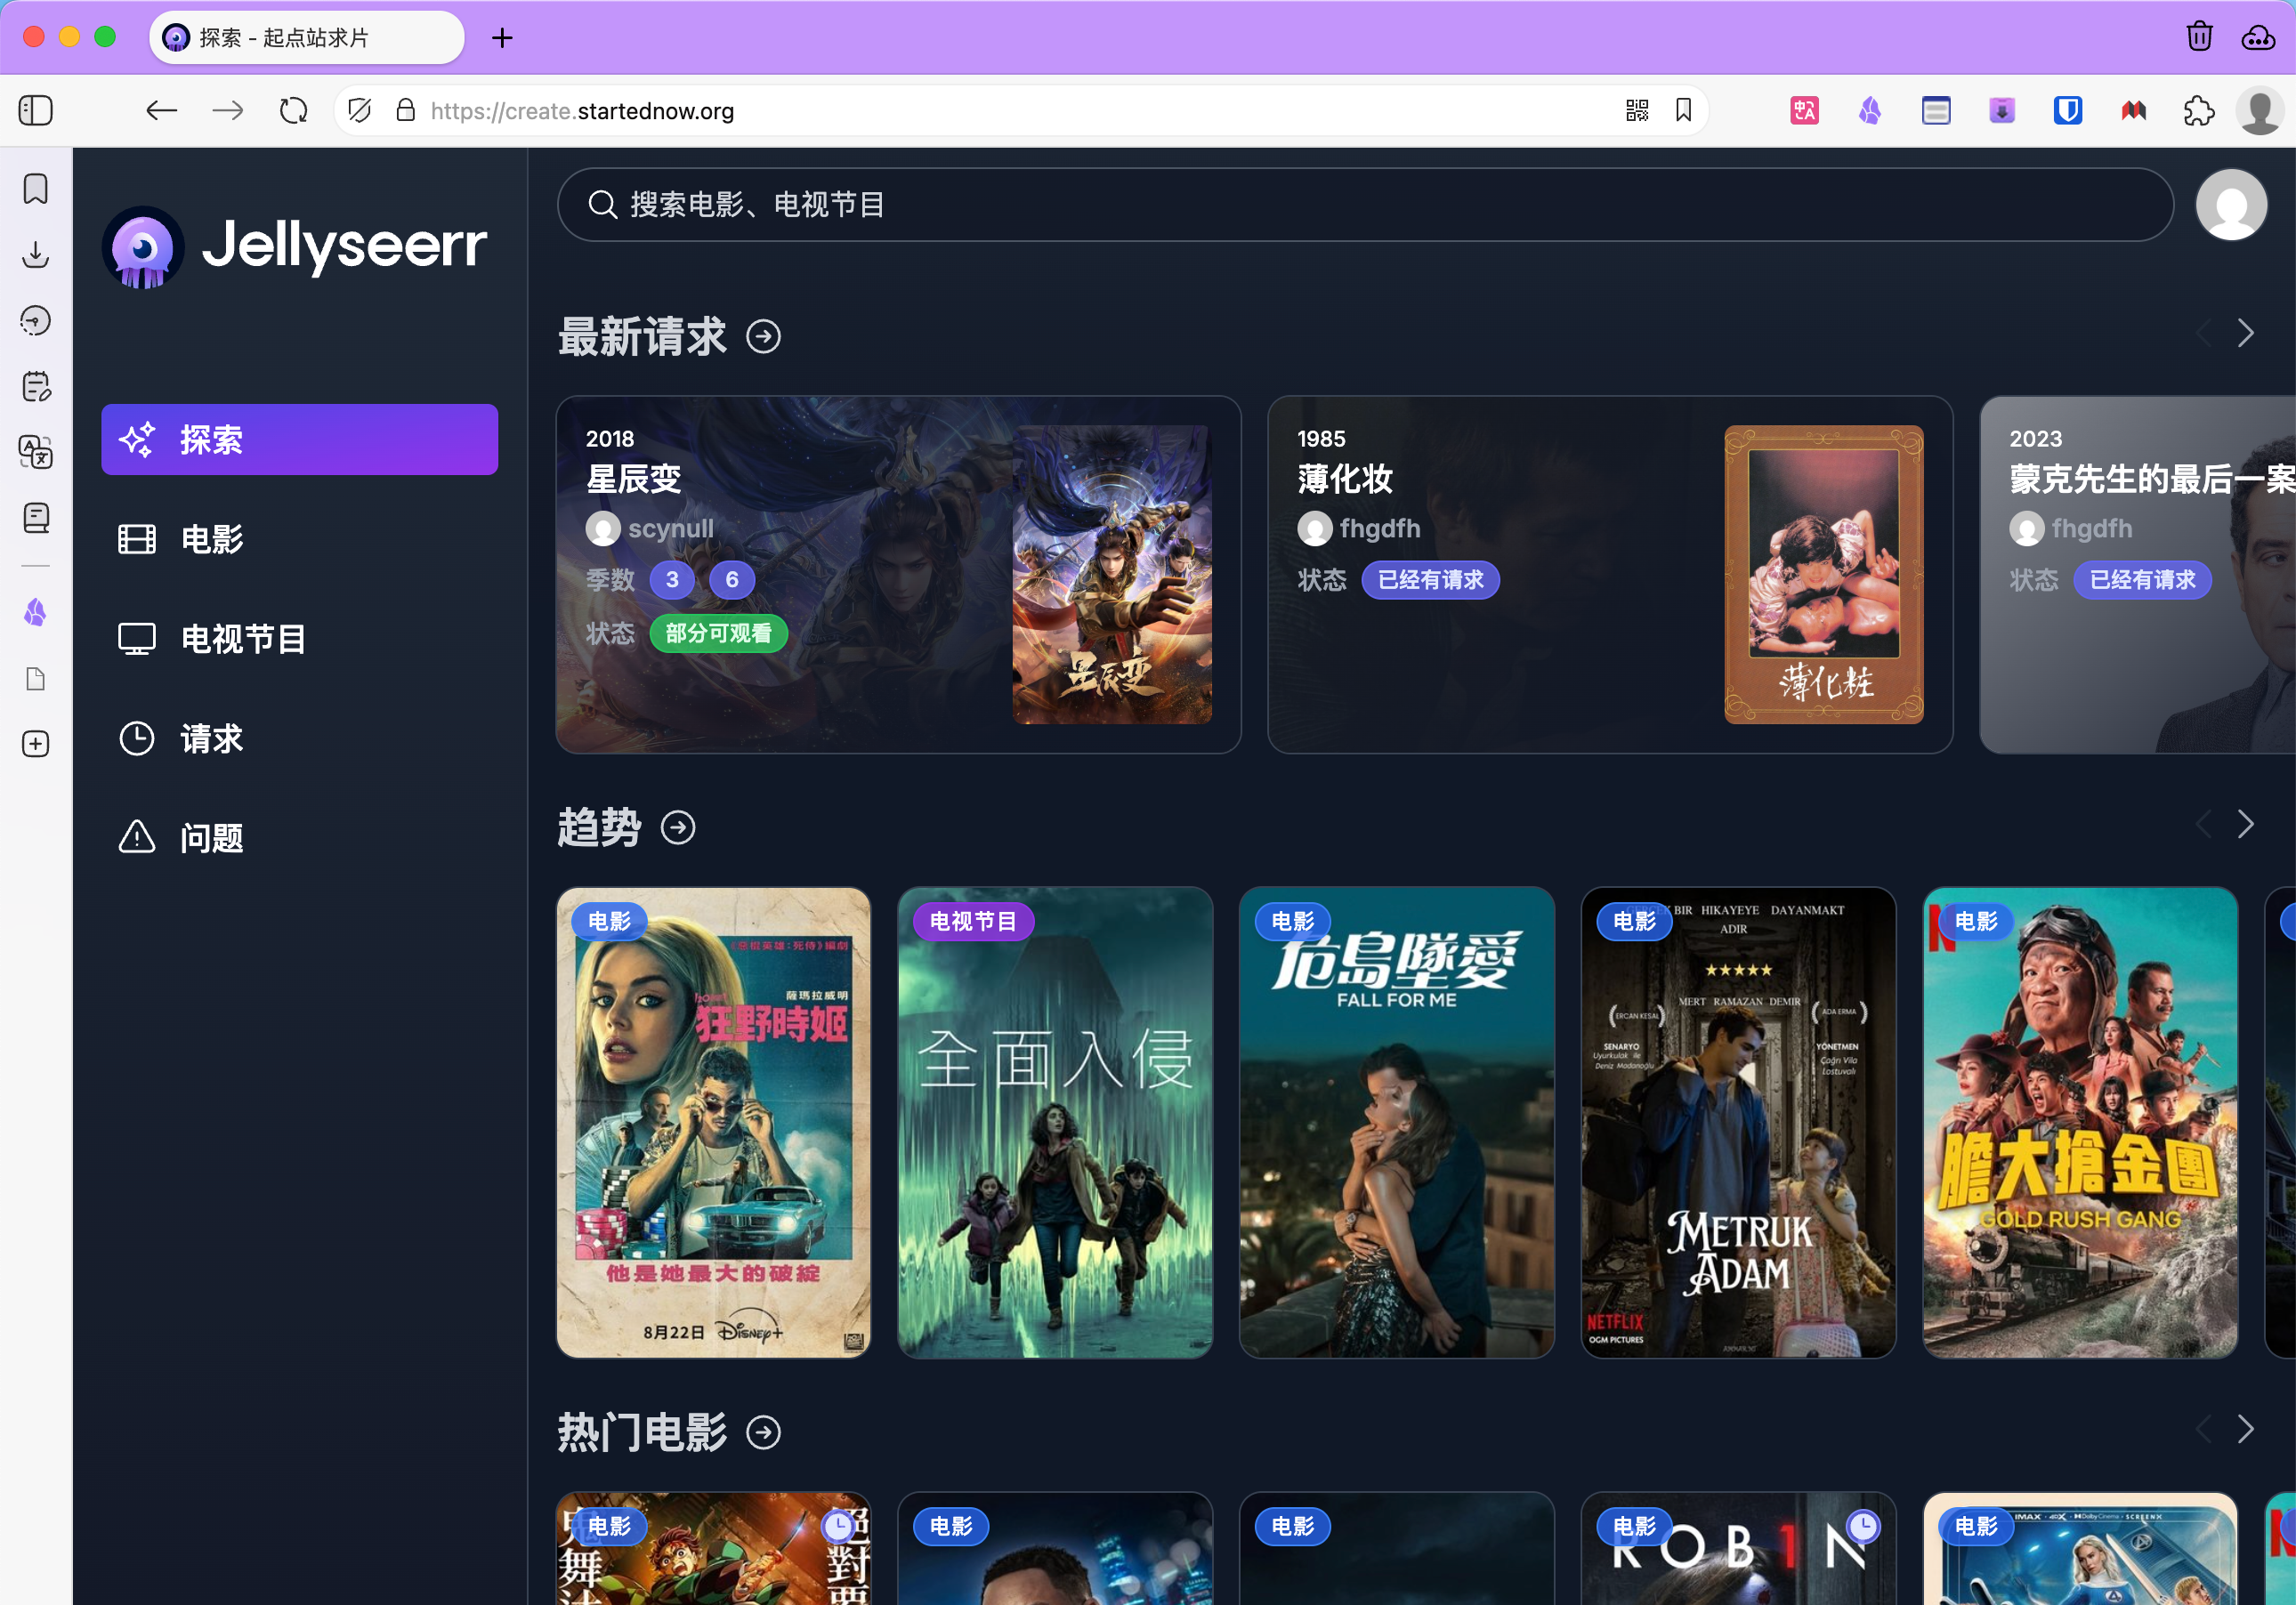Open the 膽大搶金團 Gold Rush Gang poster

[2080, 1123]
